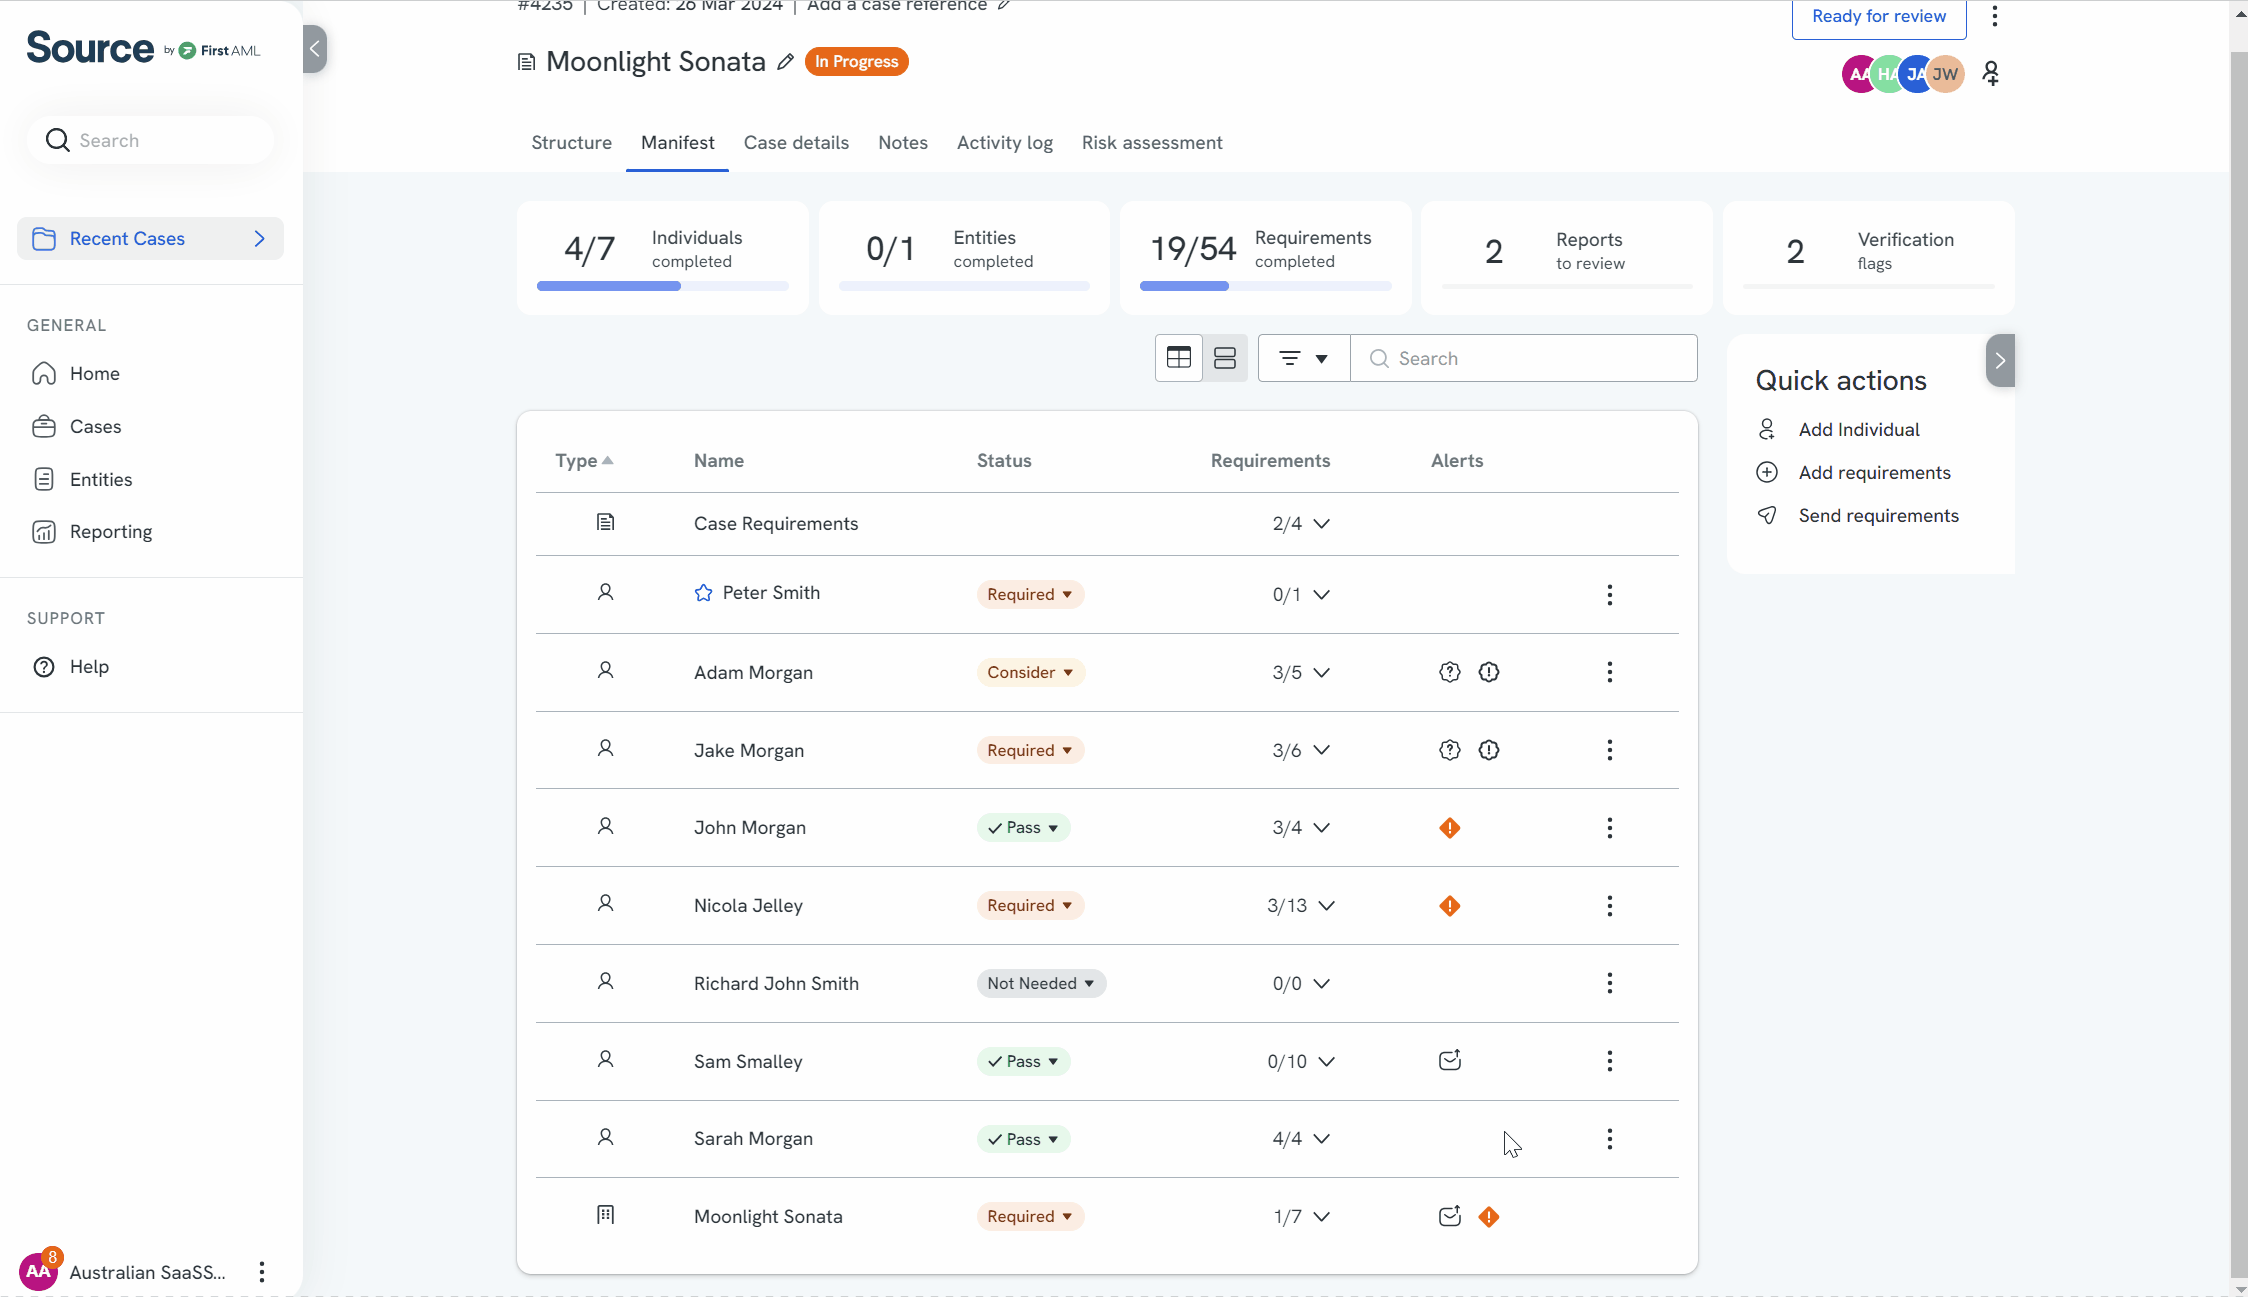The height and width of the screenshot is (1297, 2248).
Task: Click orange warning alert for John Morgan
Action: pos(1450,828)
